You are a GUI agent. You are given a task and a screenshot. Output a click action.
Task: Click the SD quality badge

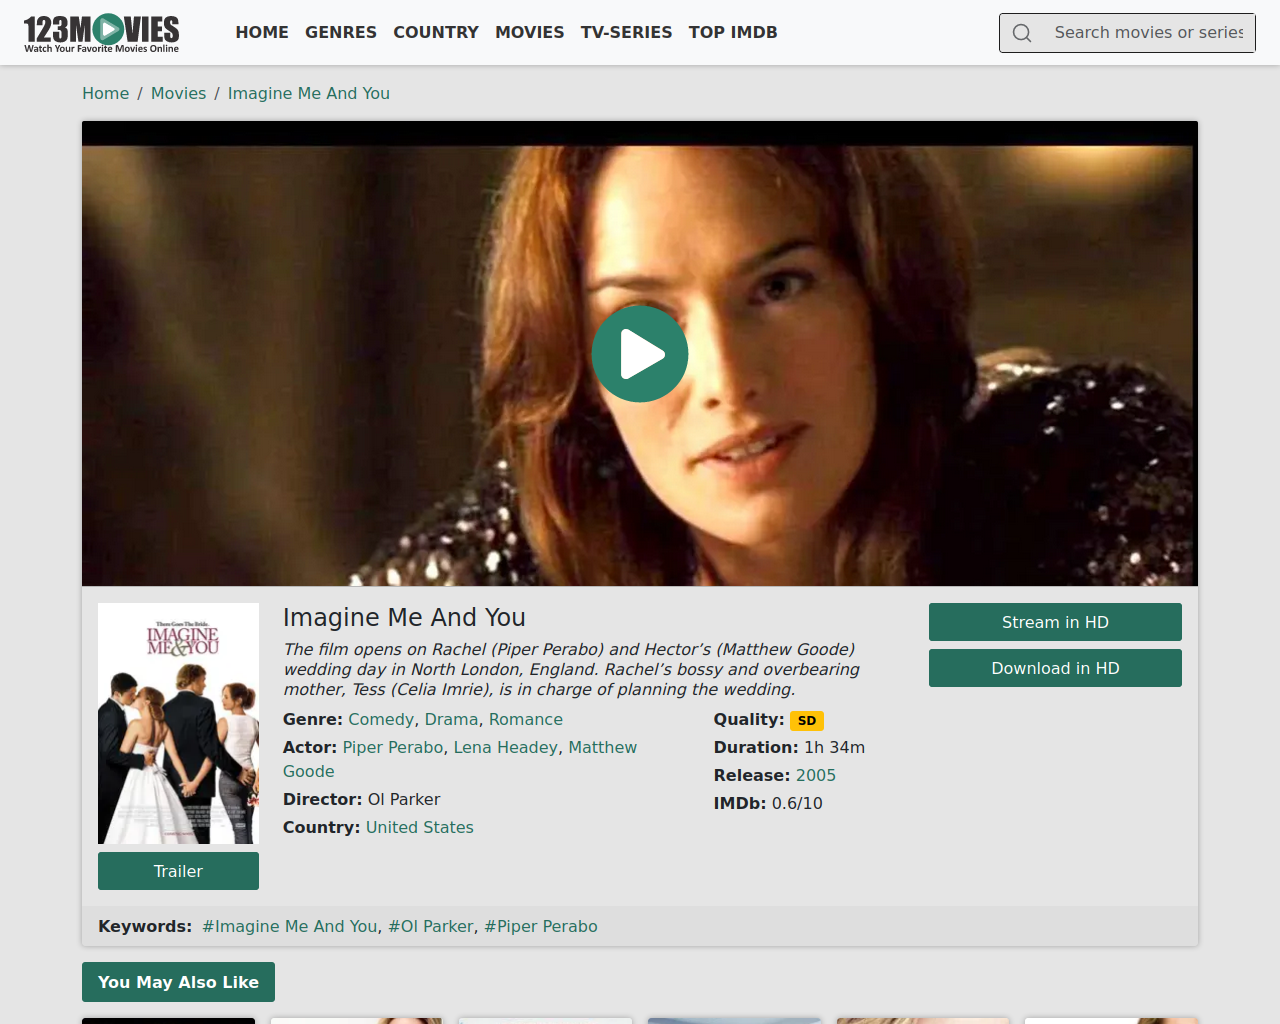(807, 720)
